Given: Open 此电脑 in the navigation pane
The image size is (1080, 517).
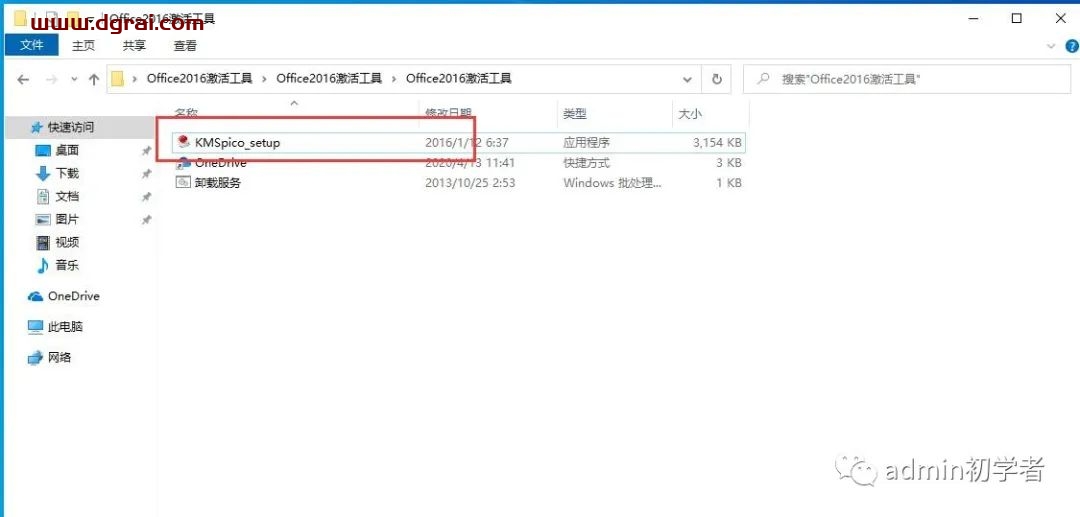Looking at the screenshot, I should 65,327.
